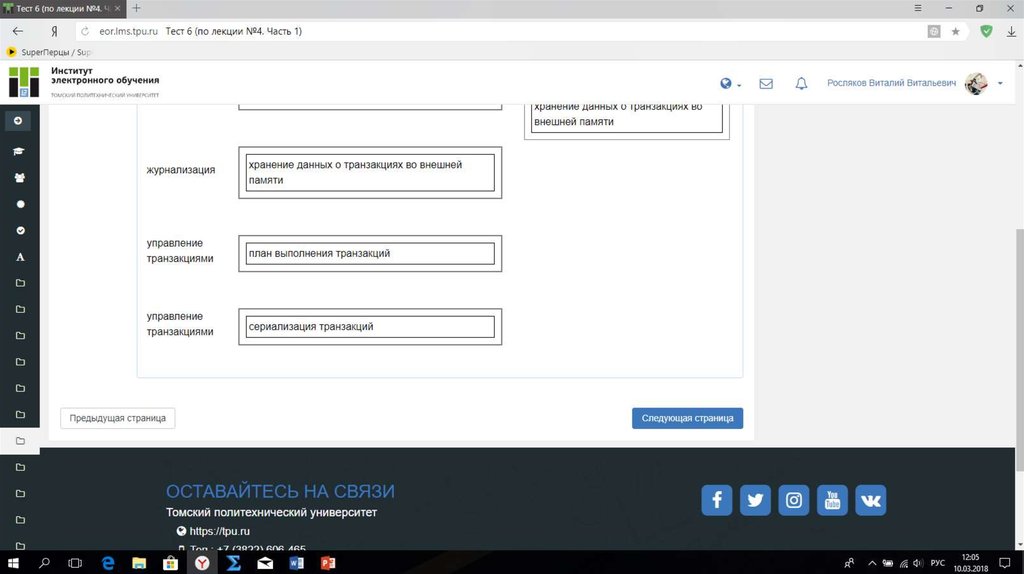
Task: Open File Explorer from taskbar
Action: coord(139,563)
